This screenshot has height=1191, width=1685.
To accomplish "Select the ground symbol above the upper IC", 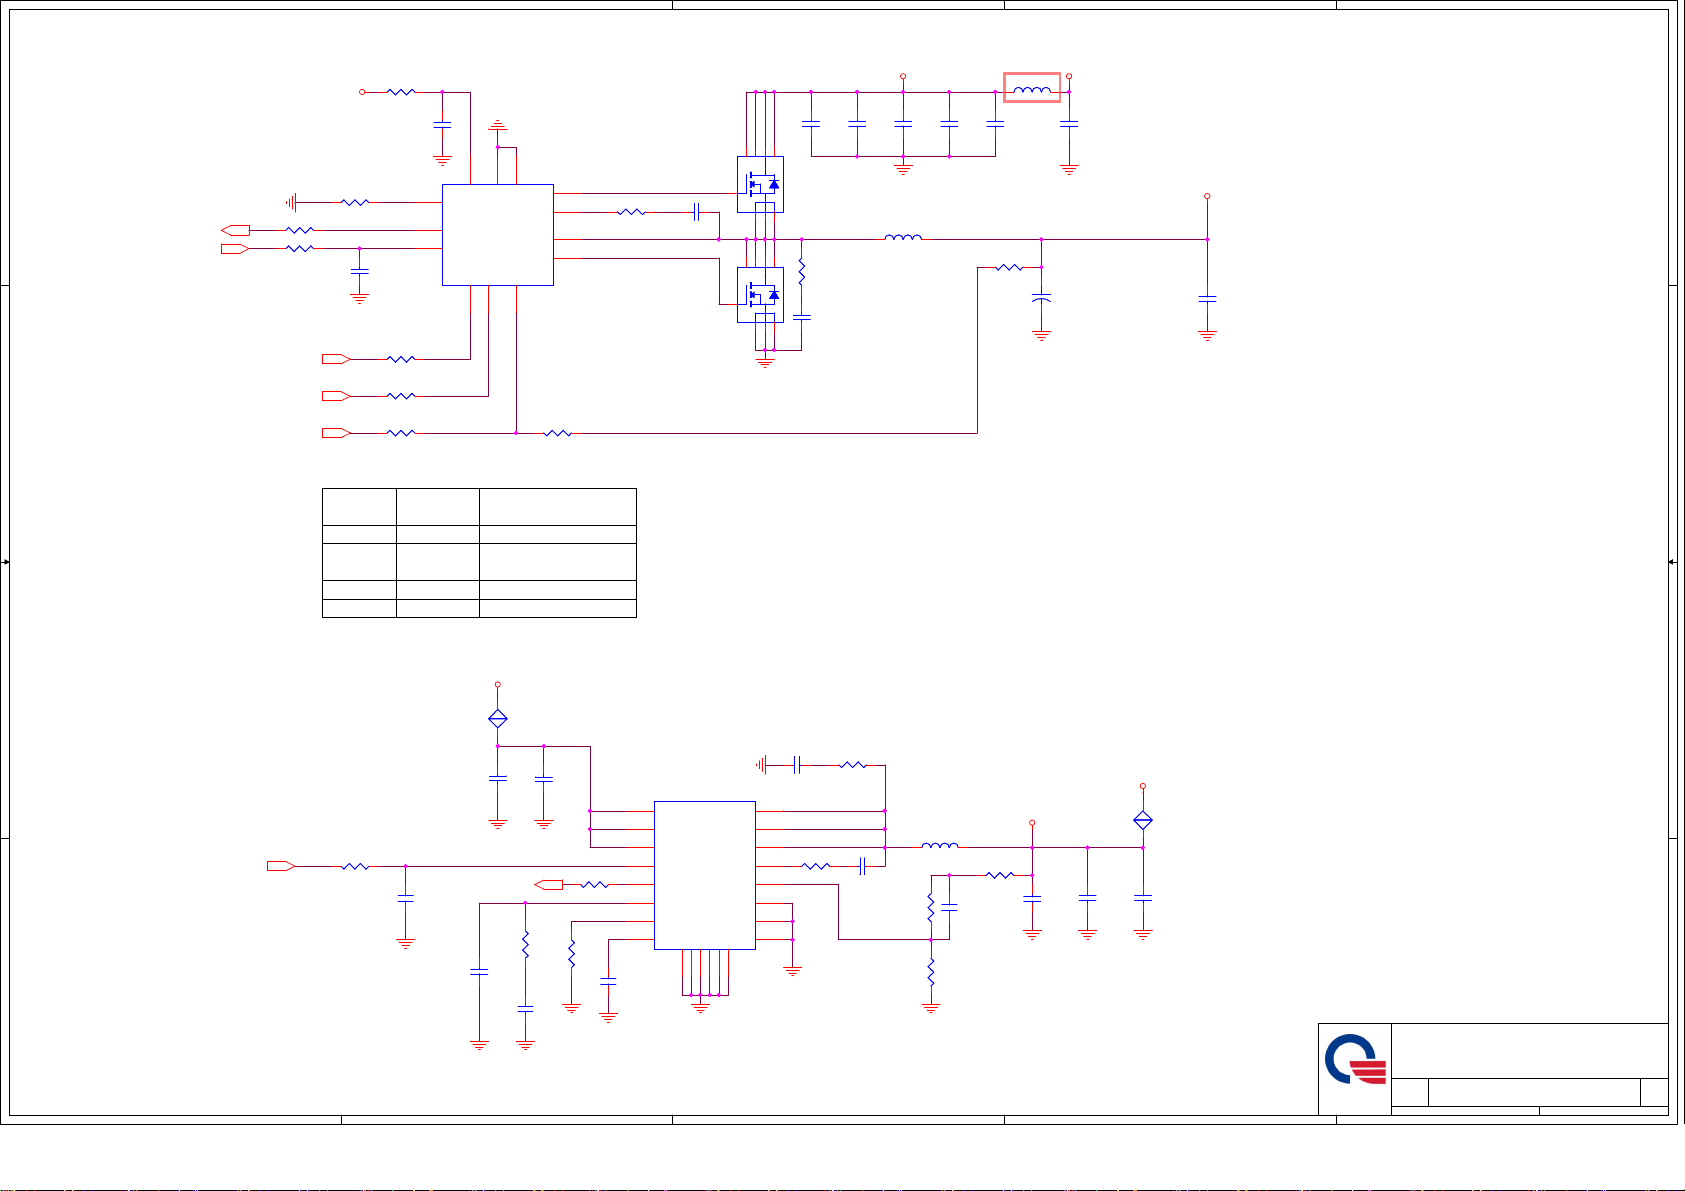I will [x=497, y=125].
